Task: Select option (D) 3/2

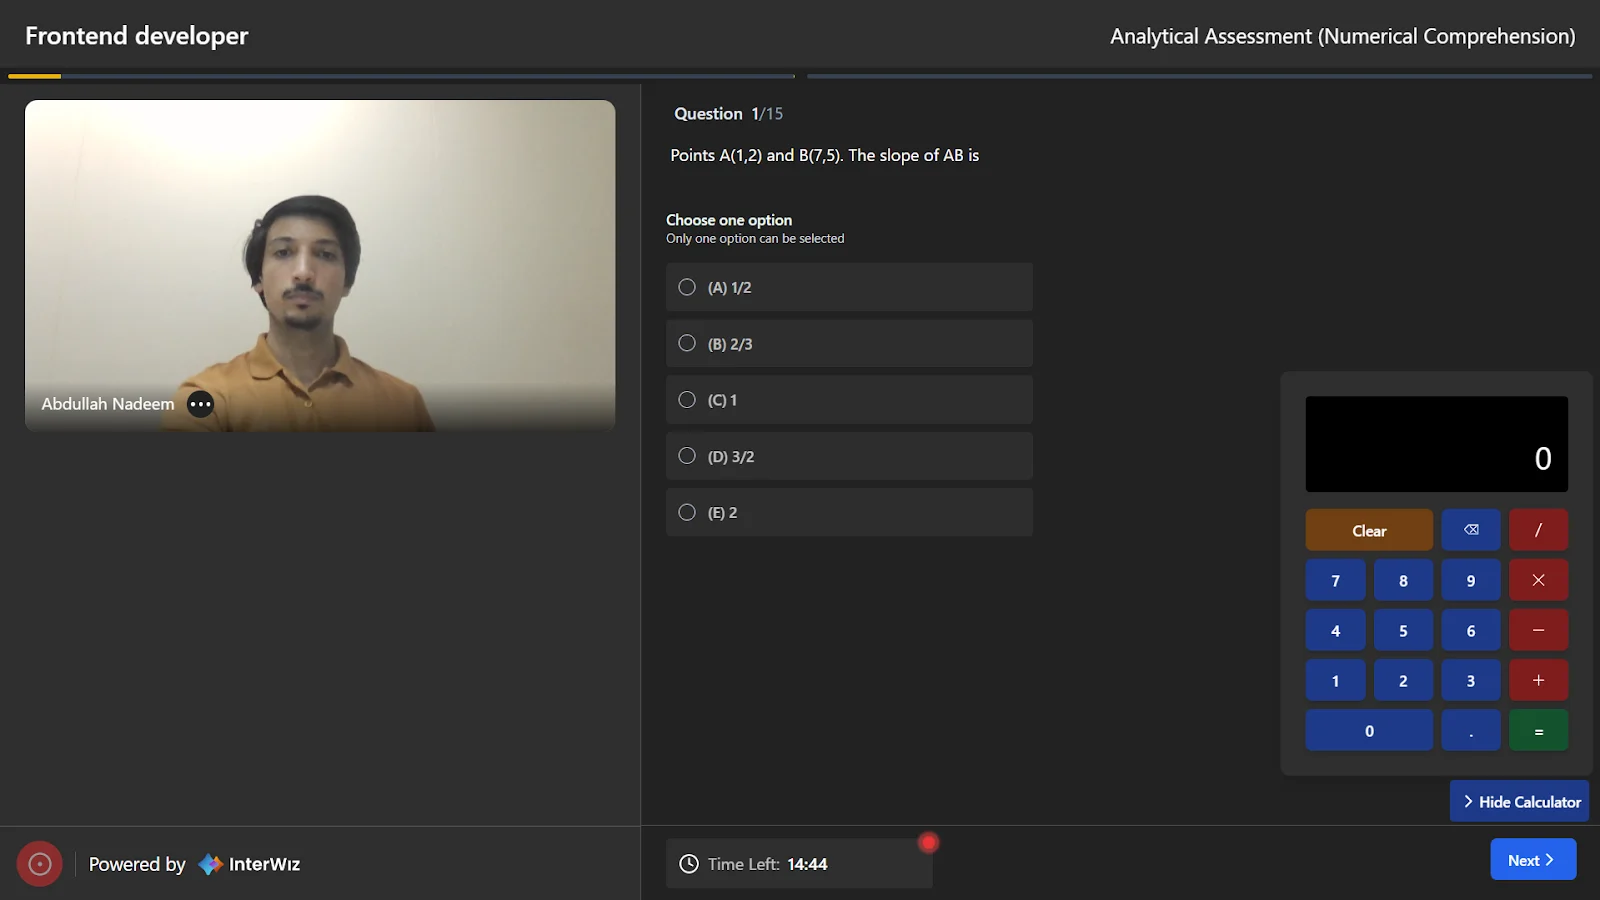Action: click(x=849, y=456)
